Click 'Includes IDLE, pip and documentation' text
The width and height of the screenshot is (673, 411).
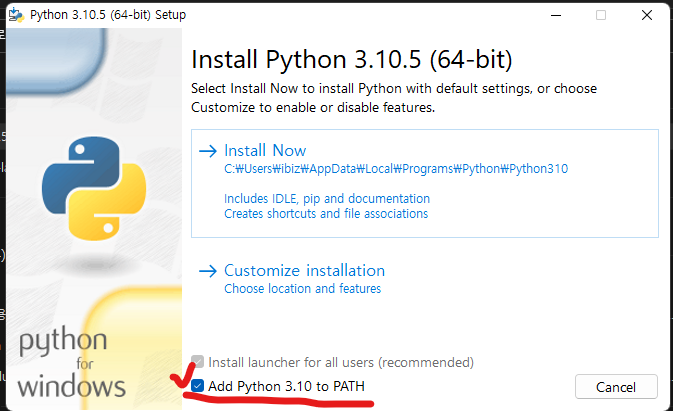(x=327, y=199)
